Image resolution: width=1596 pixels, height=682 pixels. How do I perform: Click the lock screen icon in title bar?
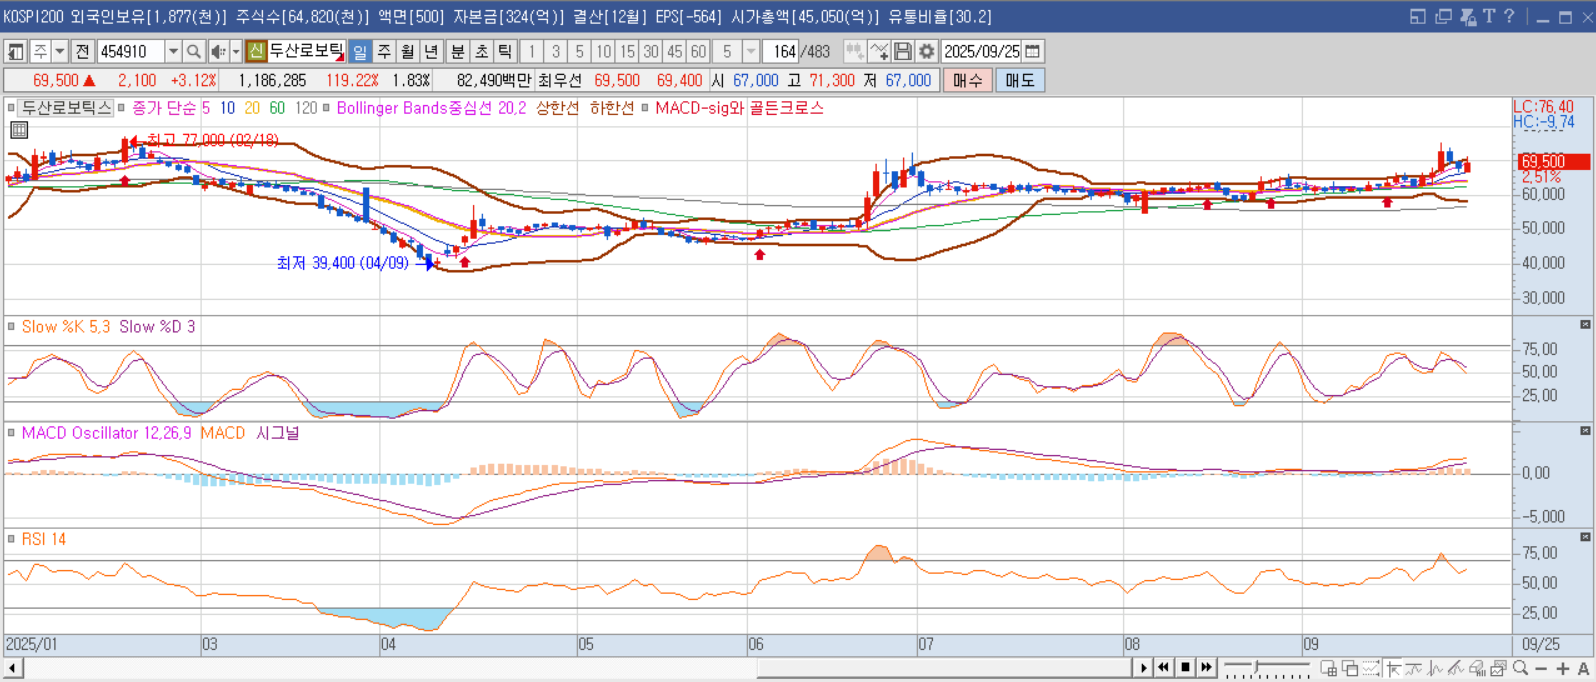(x=1467, y=16)
